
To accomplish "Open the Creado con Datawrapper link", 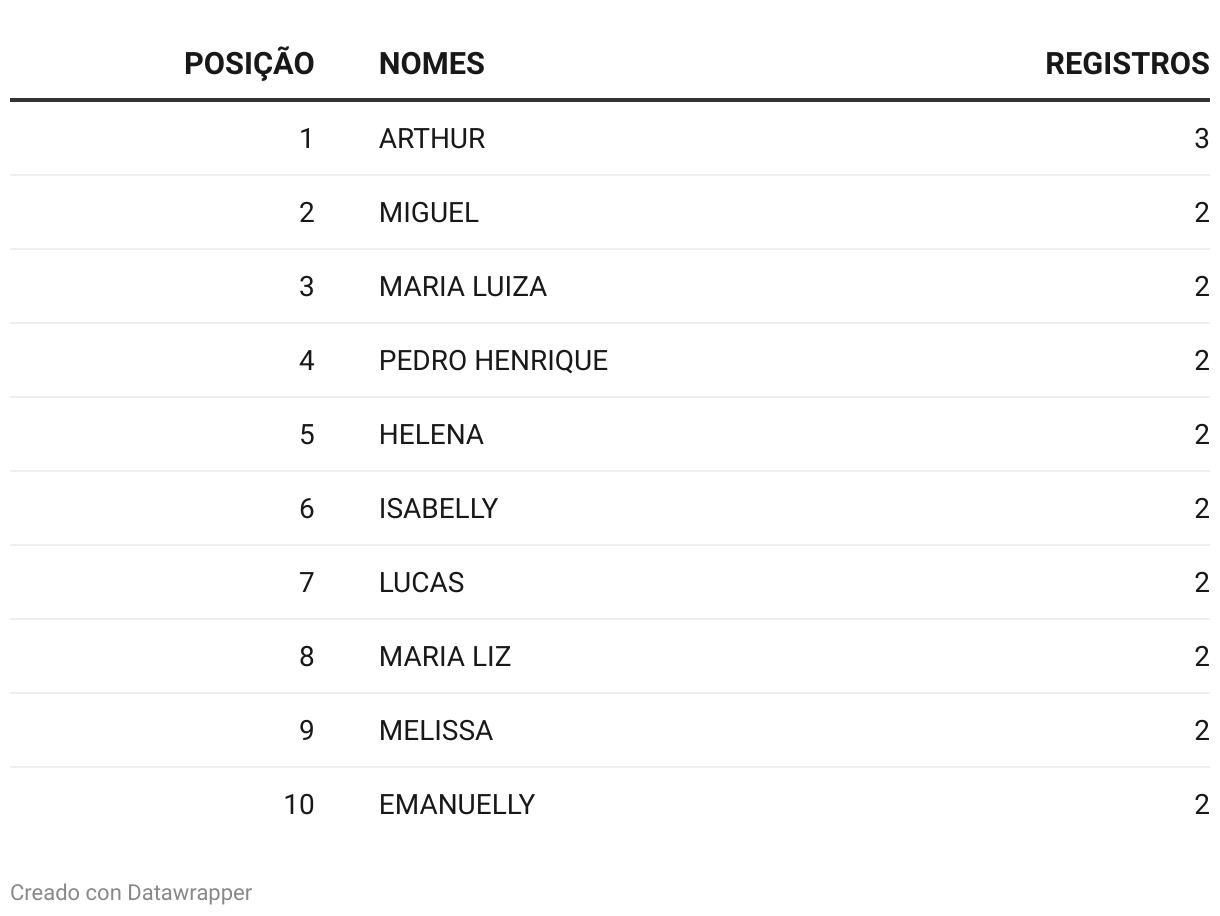I will tap(131, 892).
